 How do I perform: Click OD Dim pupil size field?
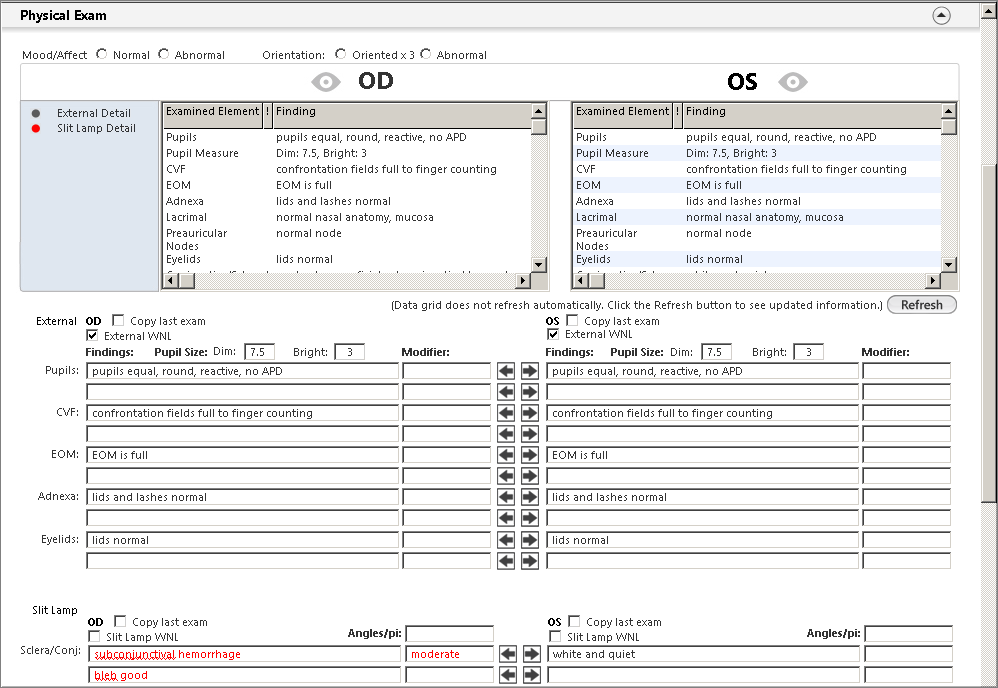(260, 352)
